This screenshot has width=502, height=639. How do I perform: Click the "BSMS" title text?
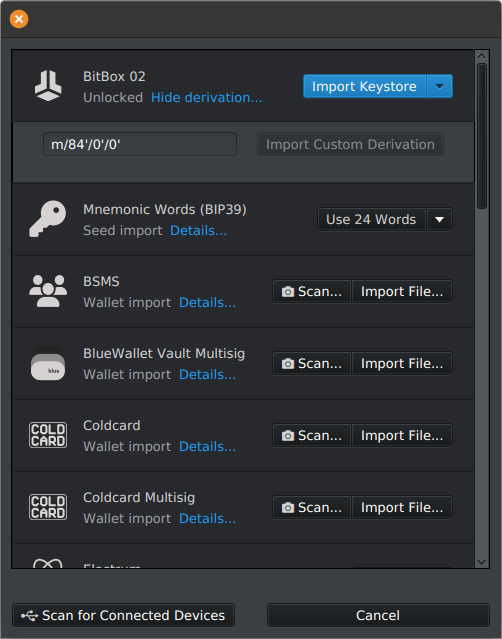click(x=101, y=282)
